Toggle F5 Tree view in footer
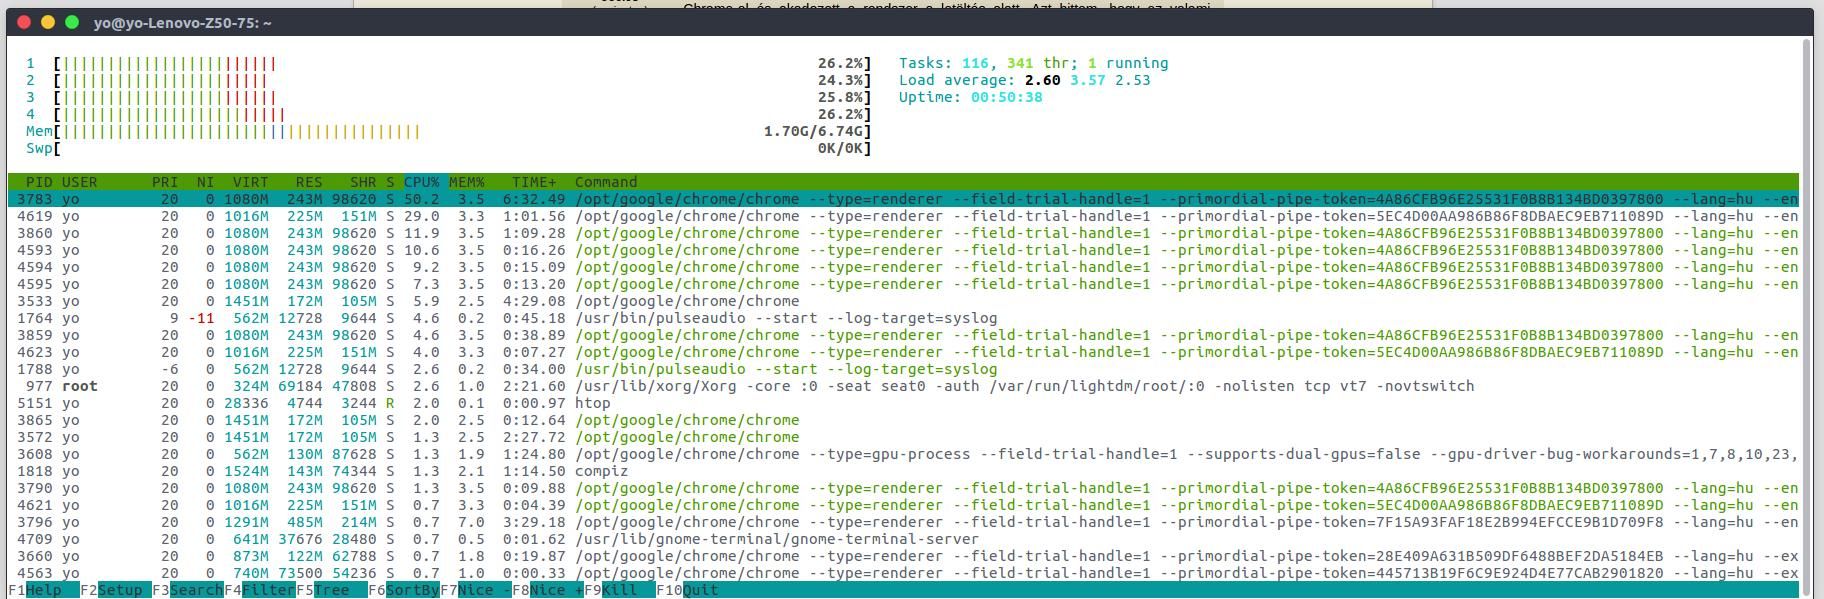 [331, 590]
